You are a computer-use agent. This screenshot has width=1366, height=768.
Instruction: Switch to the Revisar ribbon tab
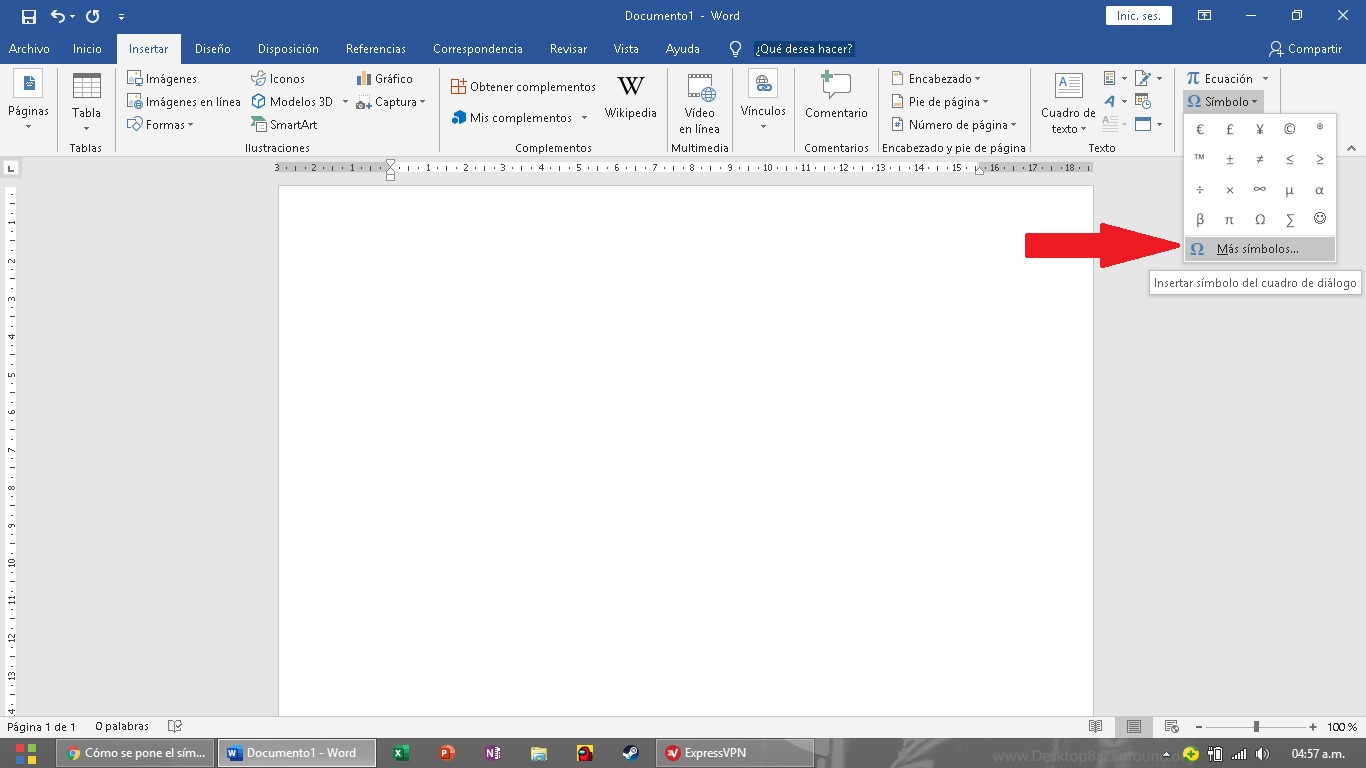click(568, 48)
